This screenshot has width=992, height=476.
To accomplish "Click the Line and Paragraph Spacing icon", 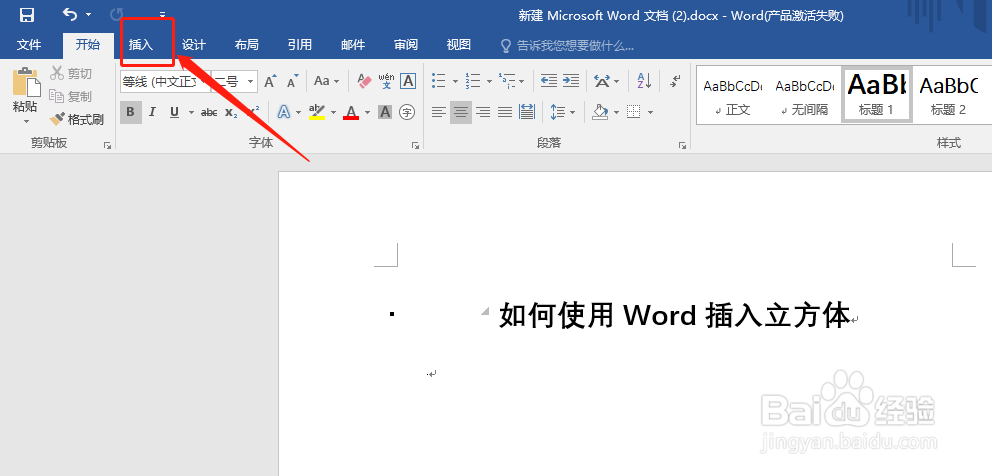I will pos(557,112).
